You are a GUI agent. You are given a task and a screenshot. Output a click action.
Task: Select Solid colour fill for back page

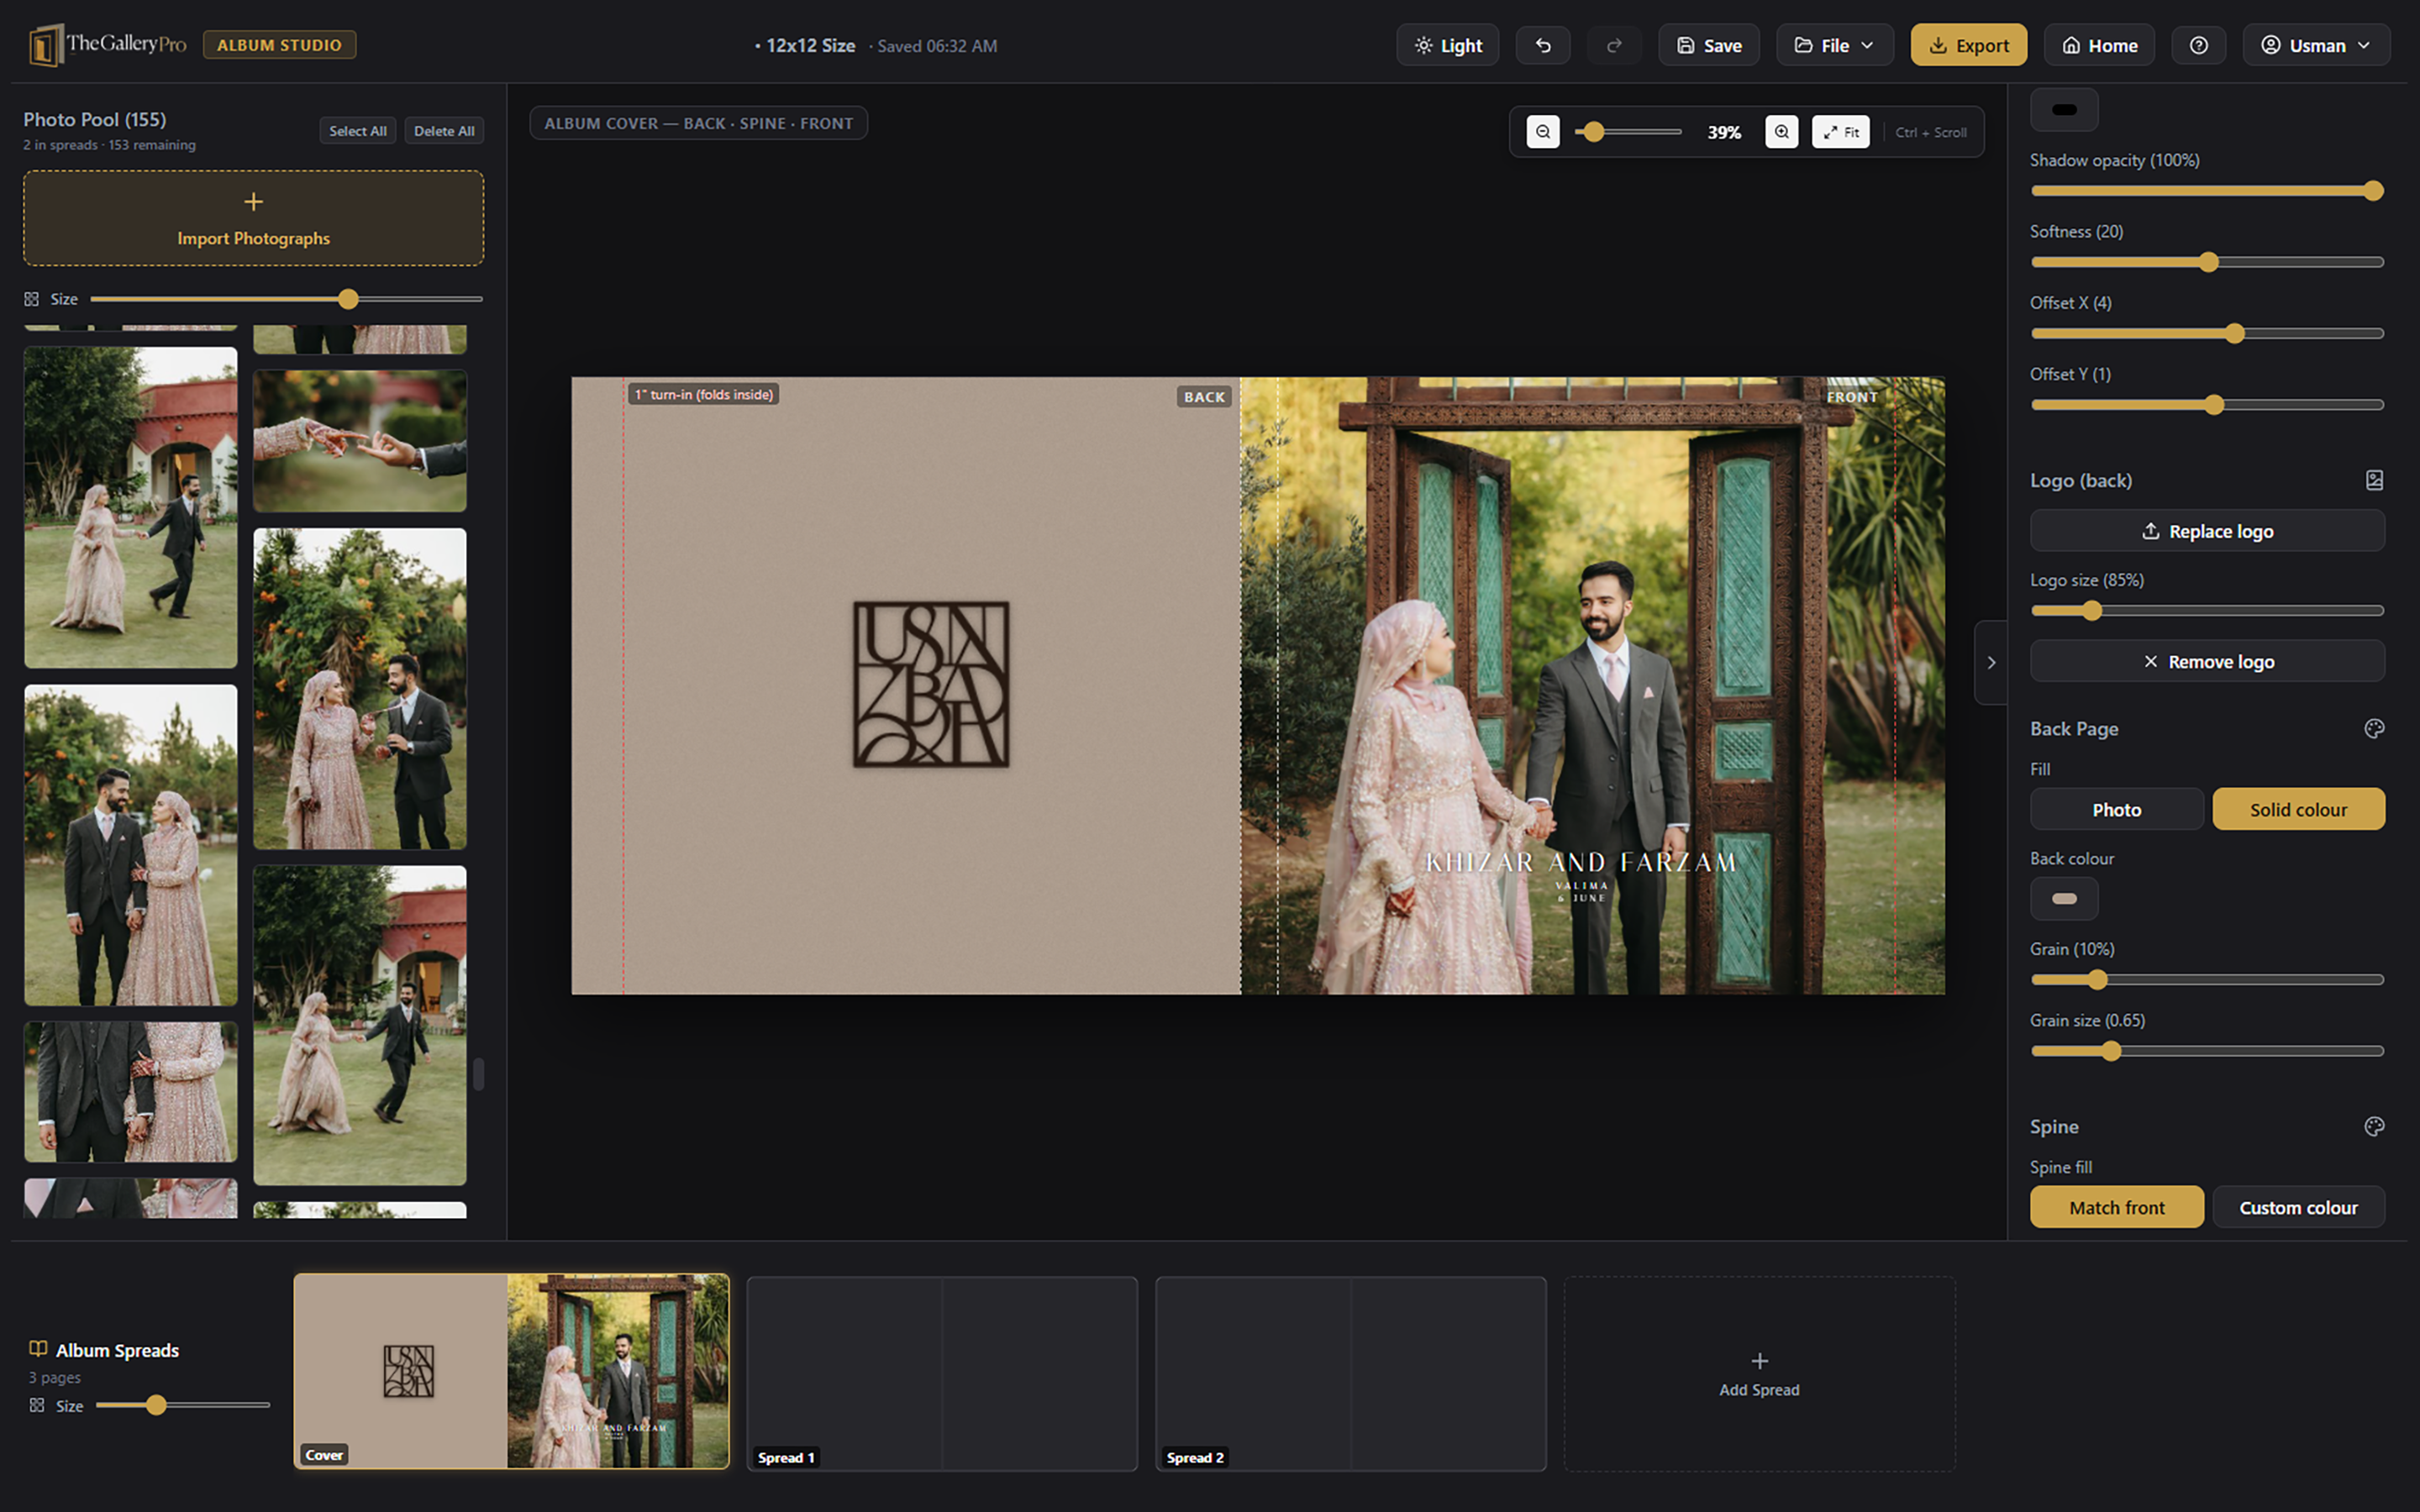tap(2298, 809)
